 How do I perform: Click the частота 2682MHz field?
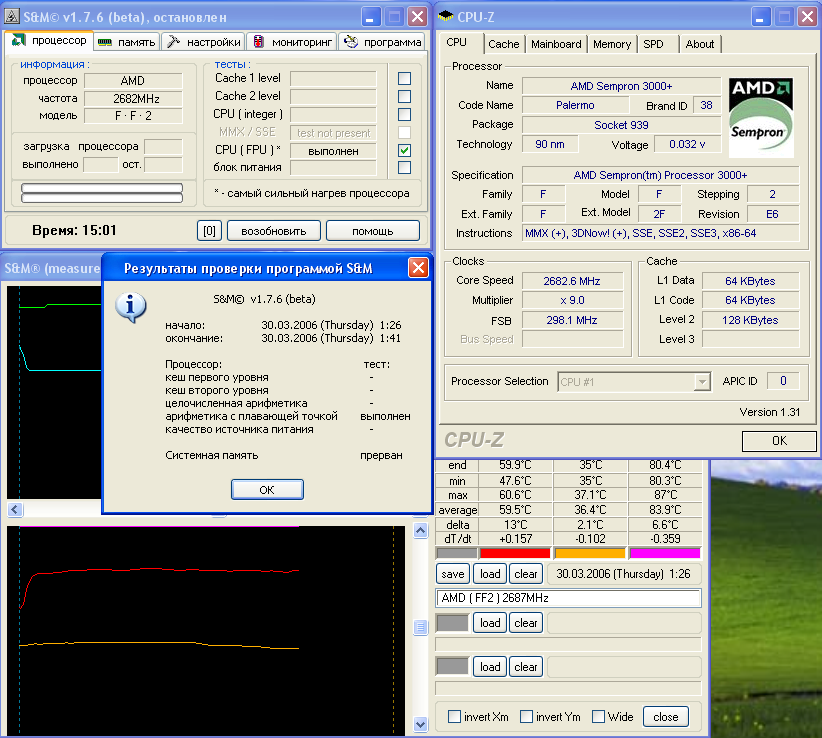click(x=133, y=99)
